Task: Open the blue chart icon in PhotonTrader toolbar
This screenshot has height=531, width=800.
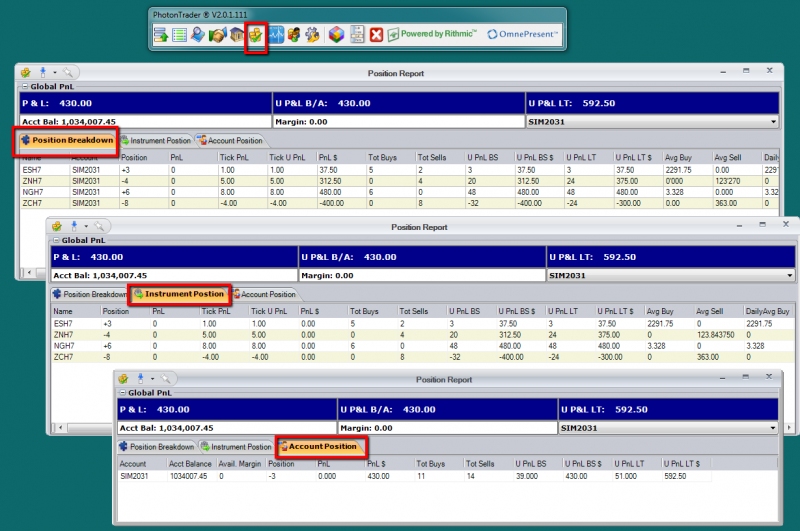Action: point(276,35)
